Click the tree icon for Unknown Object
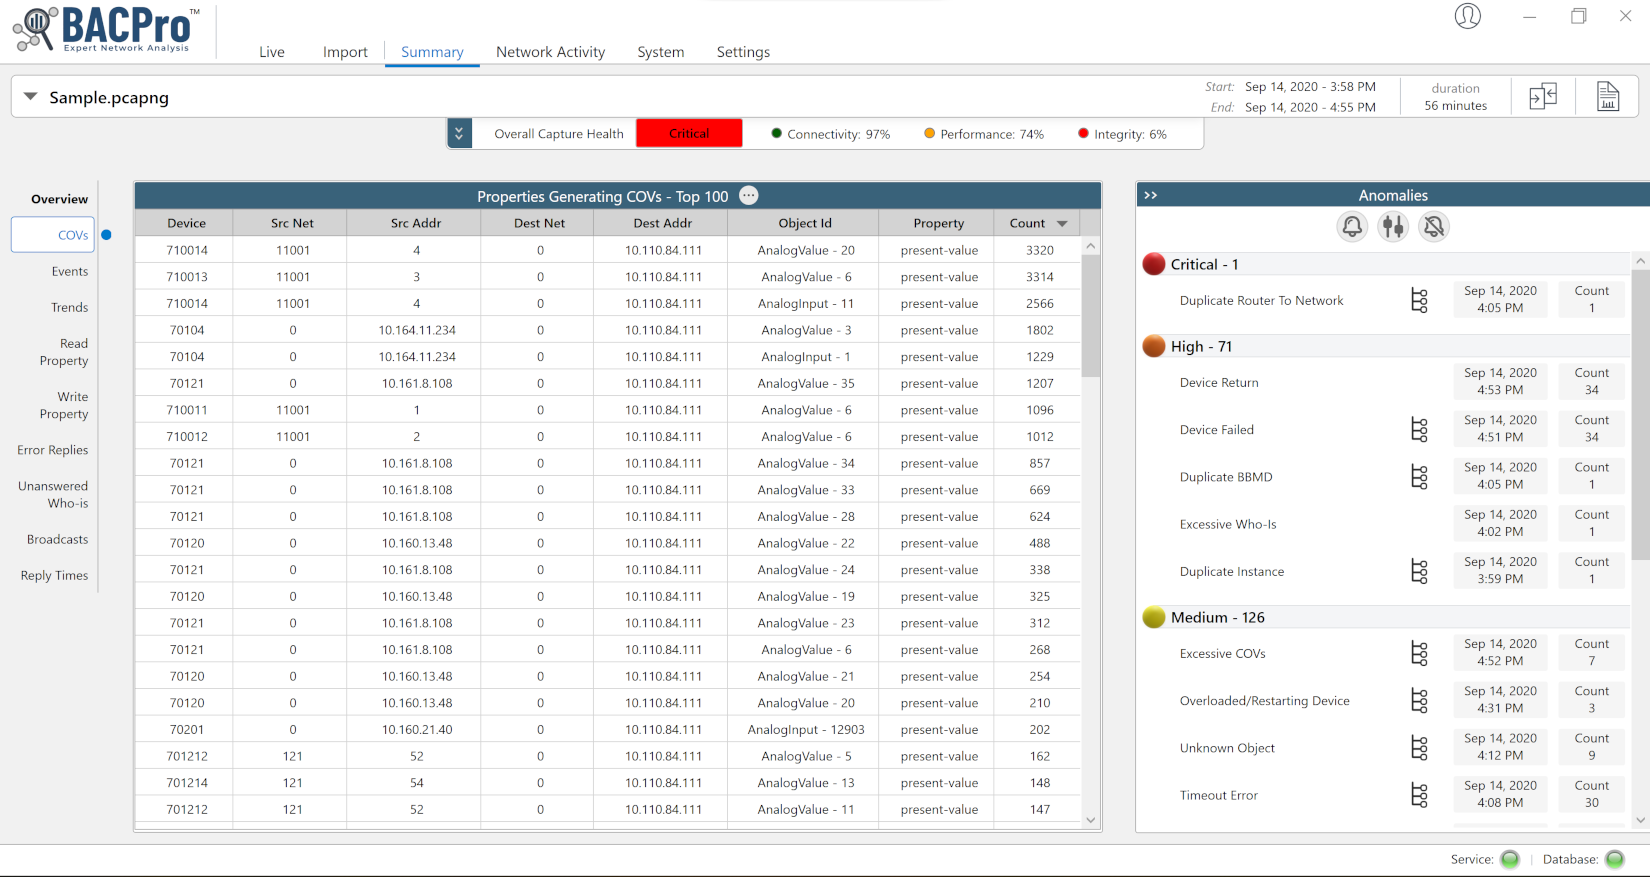The image size is (1650, 877). coord(1419,748)
